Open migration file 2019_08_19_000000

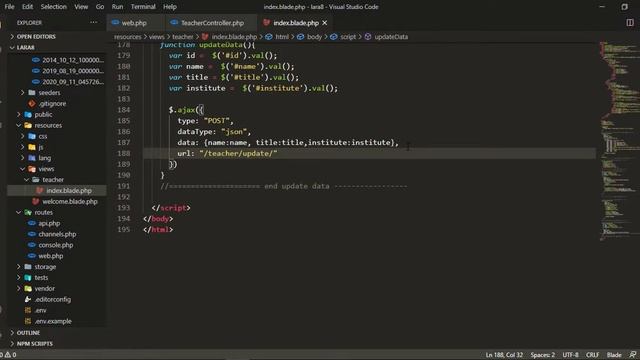[73, 71]
